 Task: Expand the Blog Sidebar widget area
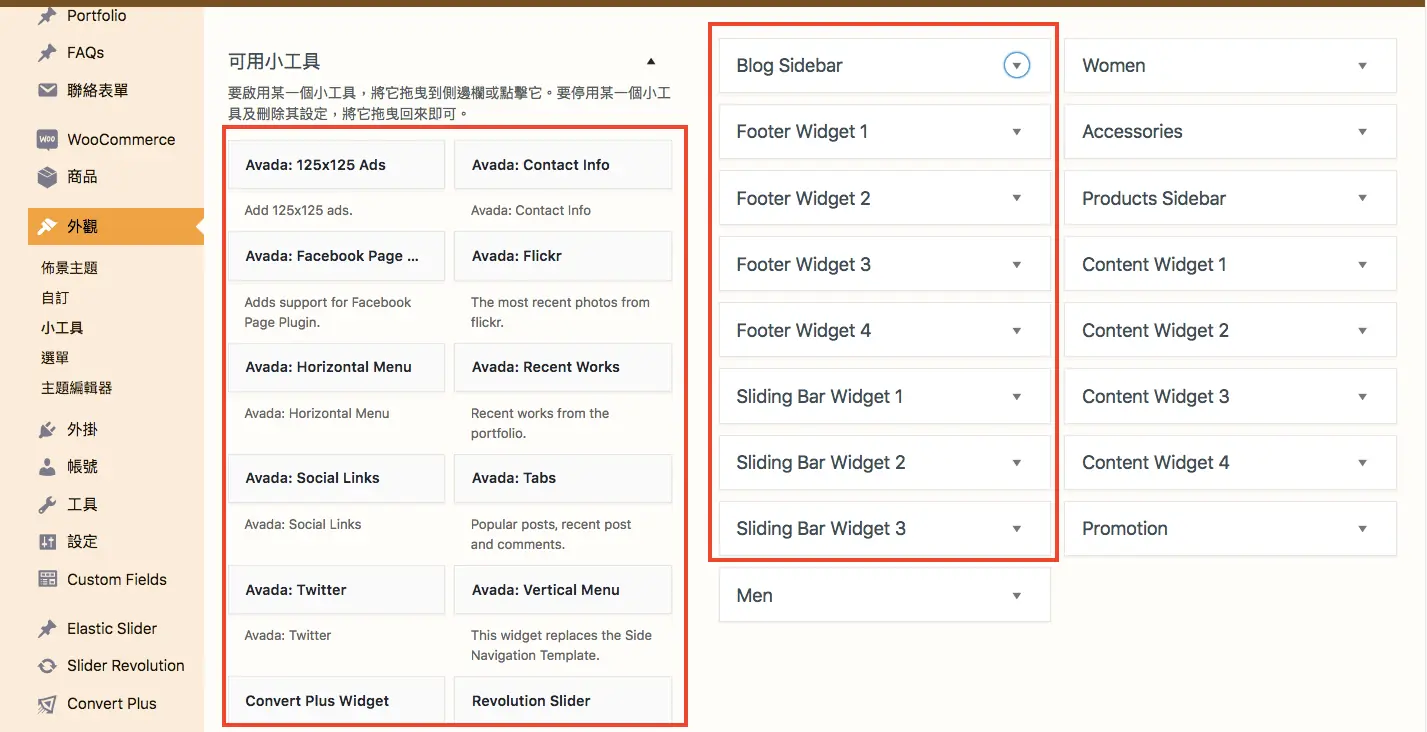click(x=1017, y=66)
